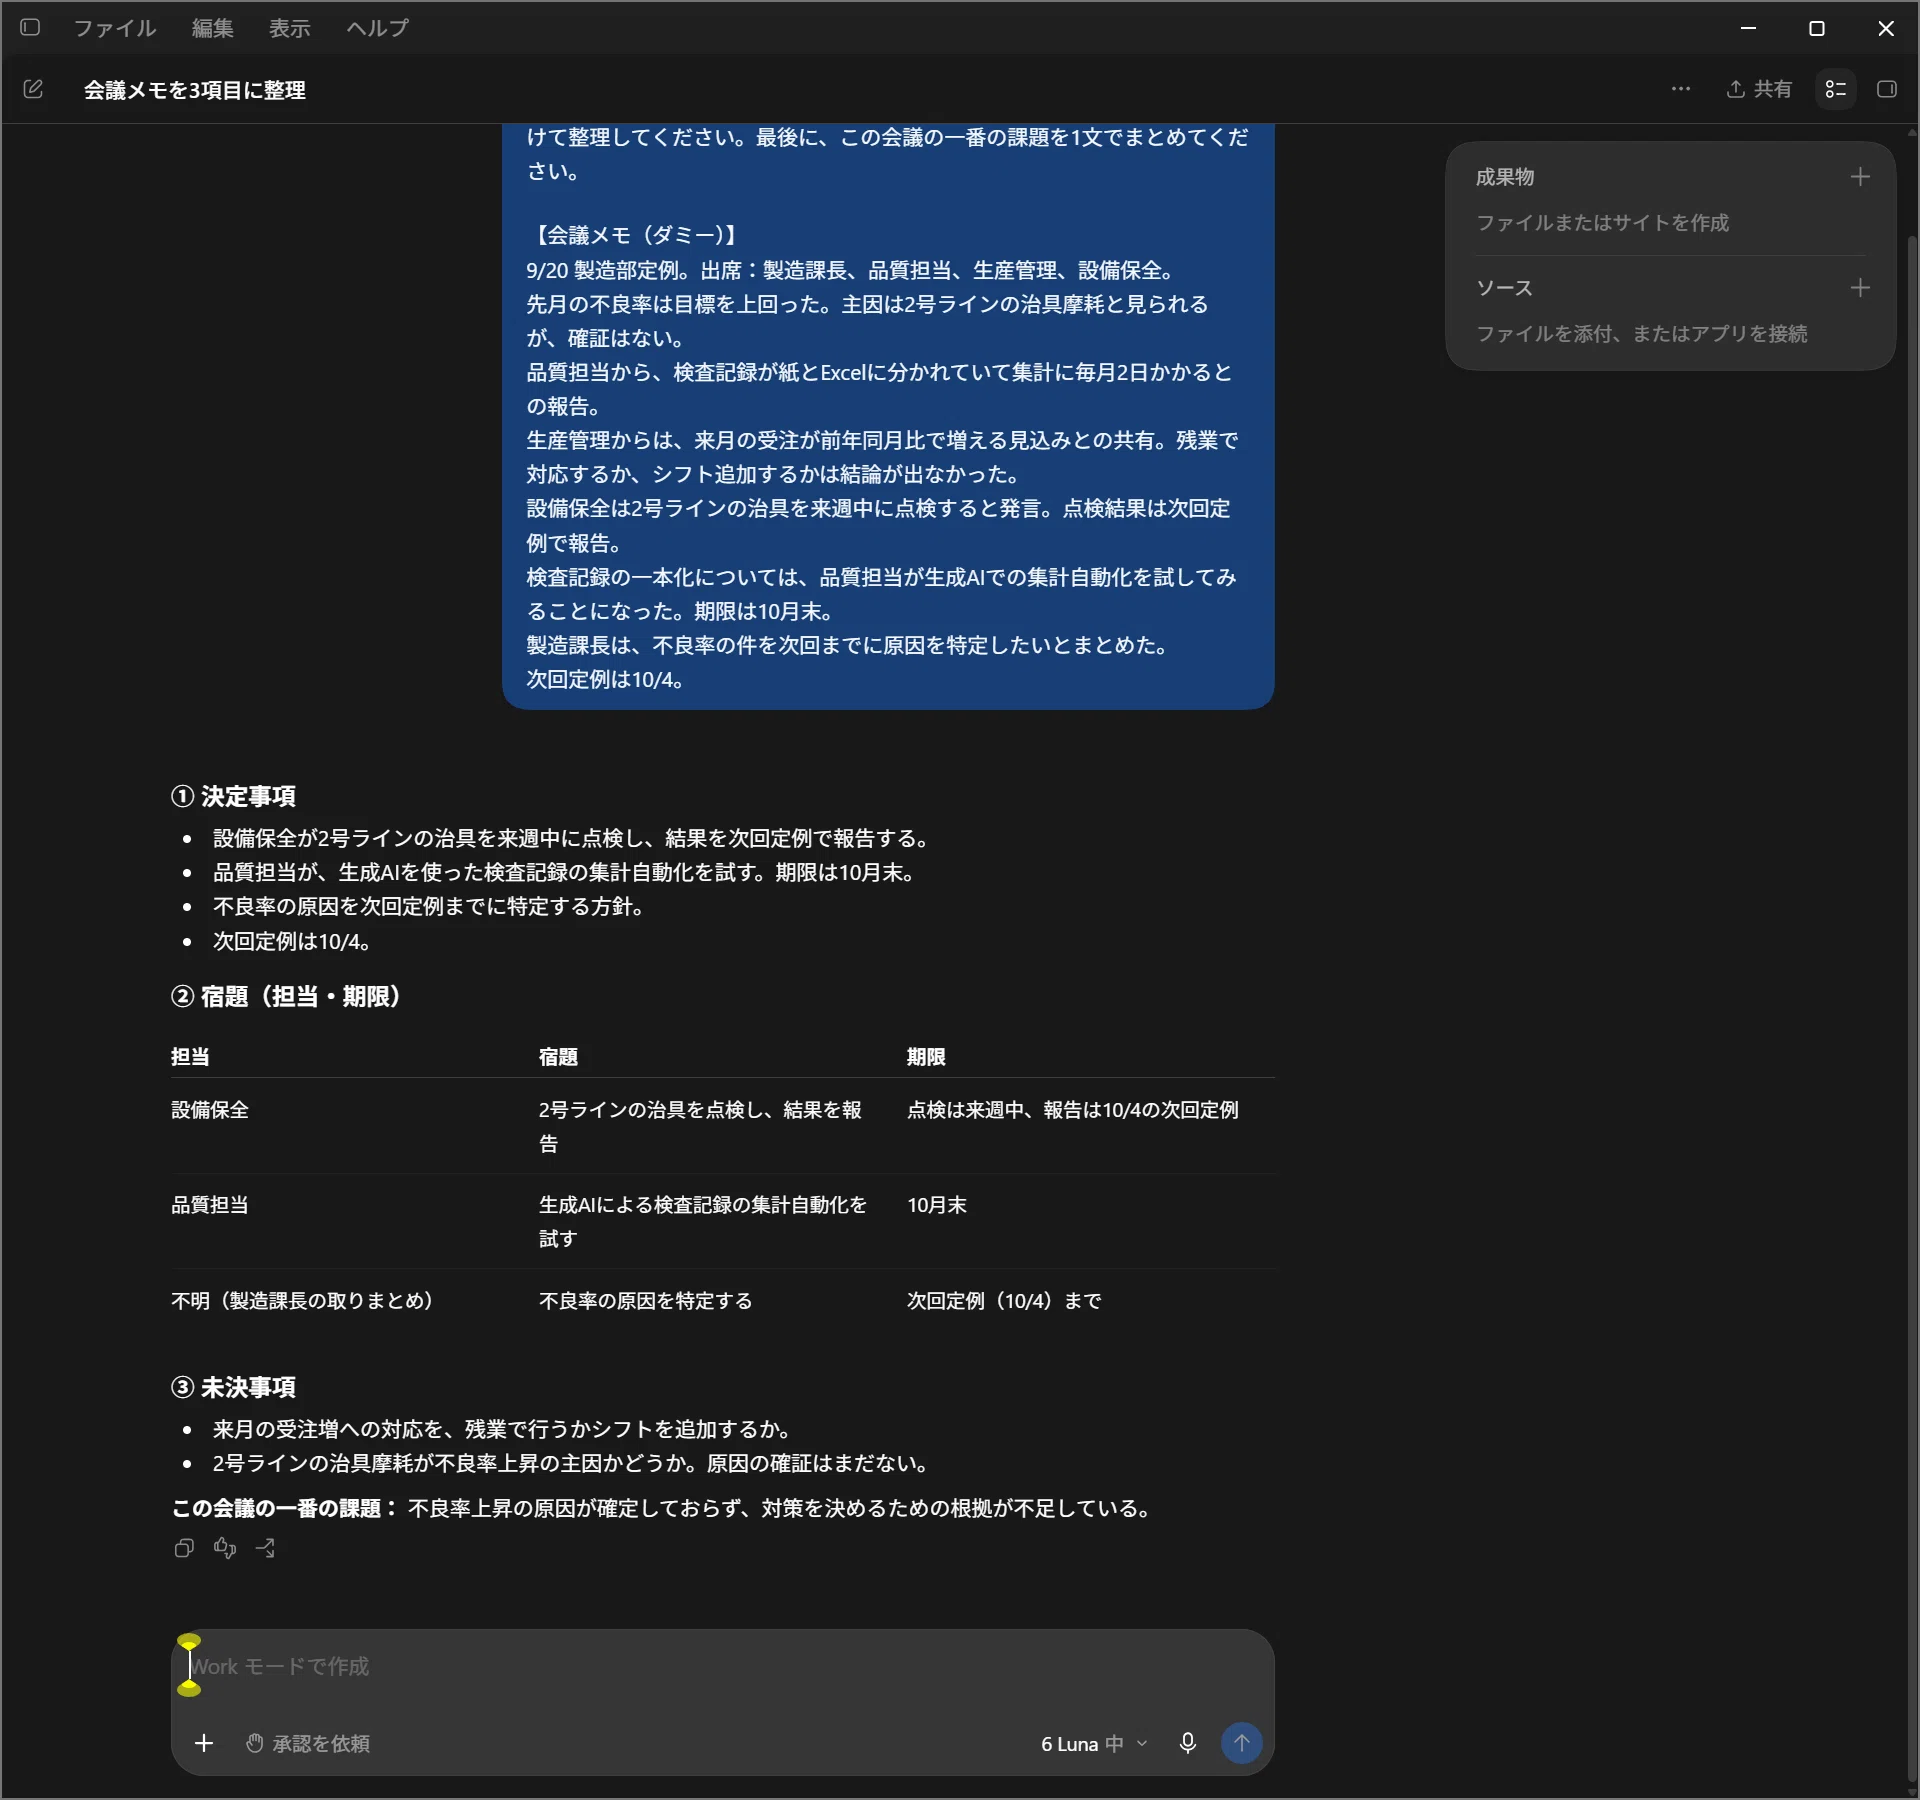Rate the response with thumbs icon

(x=225, y=1548)
